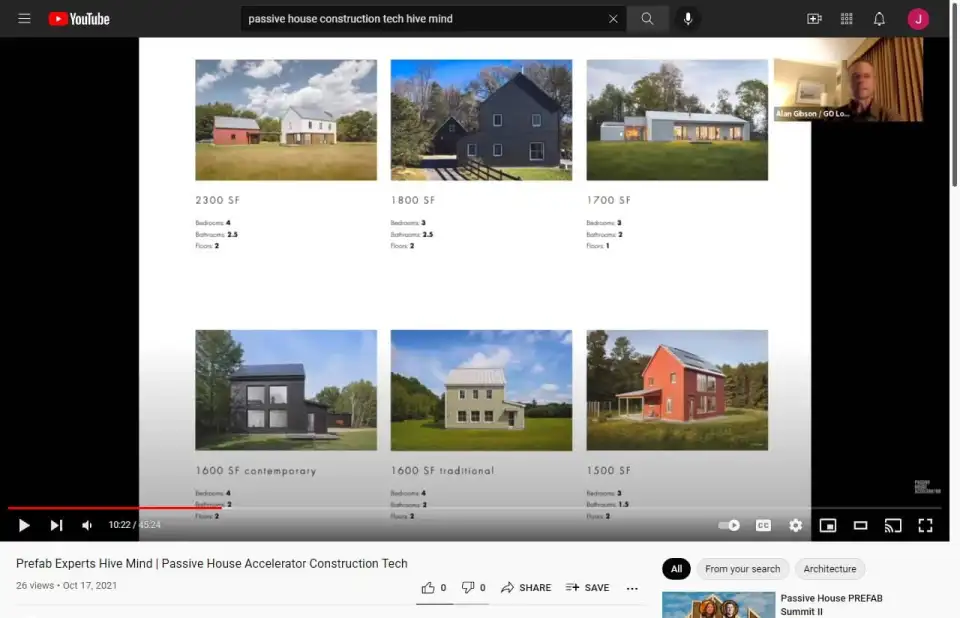Select 'From your search' chip
960x618 pixels.
click(742, 569)
